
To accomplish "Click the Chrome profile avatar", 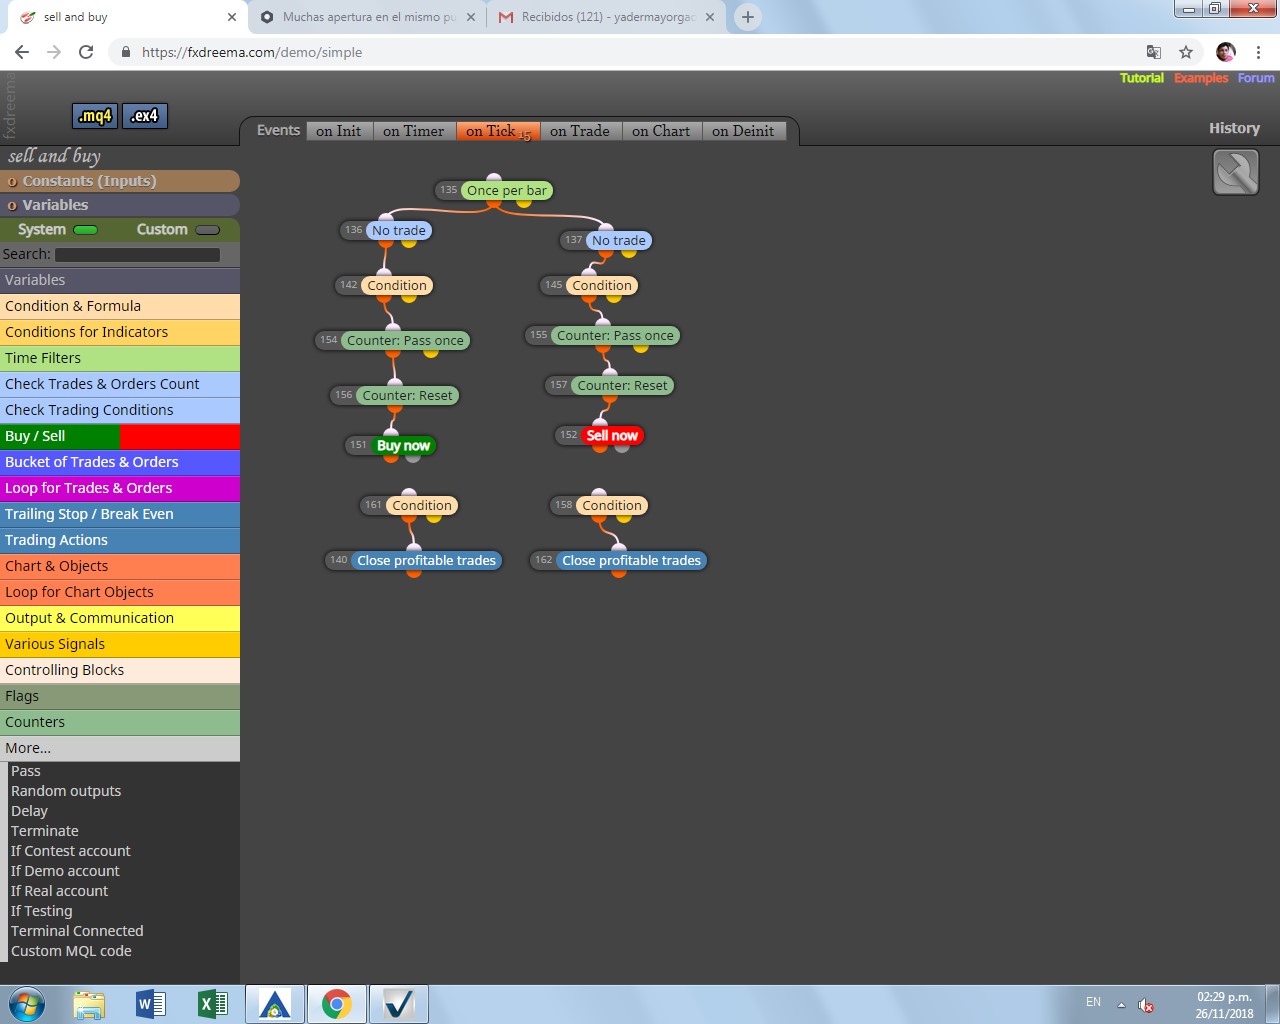I will (1226, 52).
